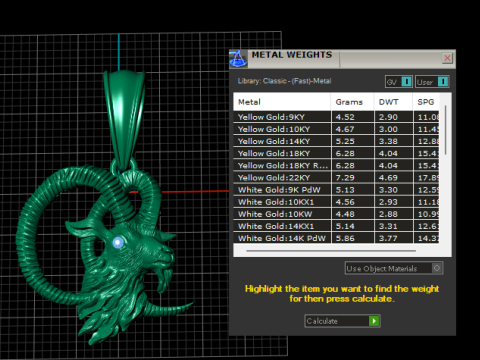This screenshot has width=480, height=360.
Task: Click the blue gemstone eye on goat
Action: (x=118, y=242)
